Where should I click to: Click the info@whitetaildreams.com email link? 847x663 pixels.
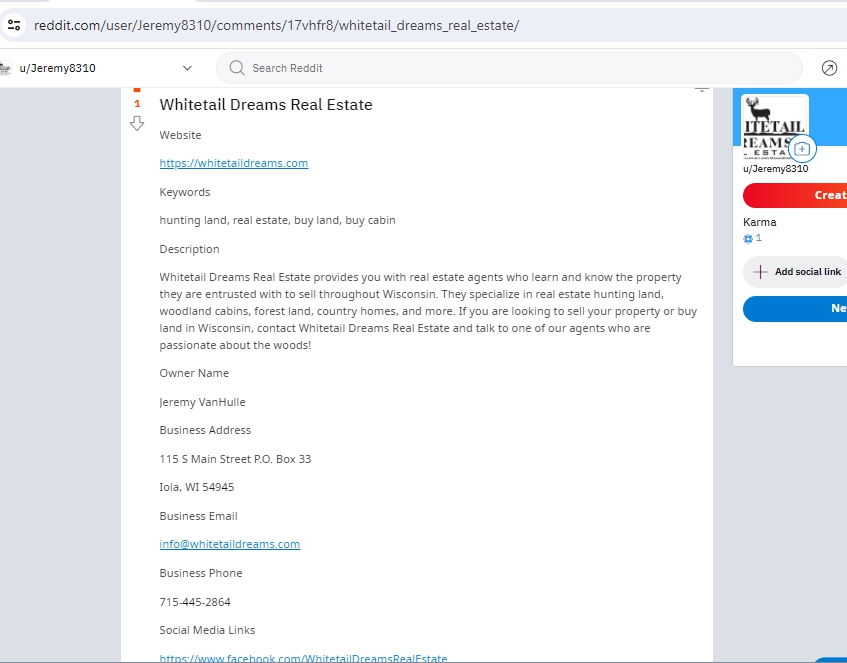(x=230, y=544)
